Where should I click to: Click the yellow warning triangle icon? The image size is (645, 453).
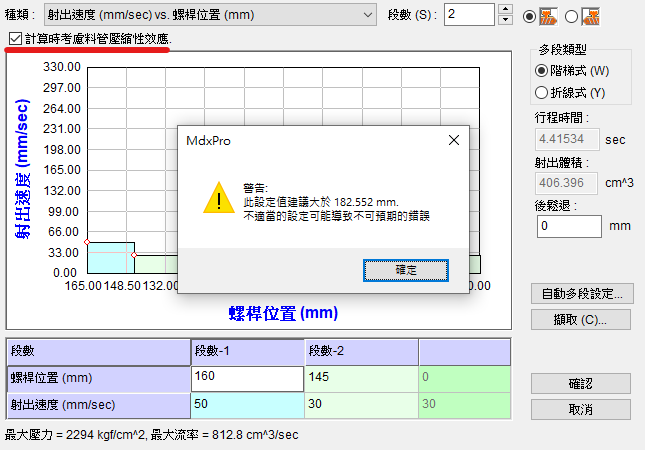click(x=216, y=199)
